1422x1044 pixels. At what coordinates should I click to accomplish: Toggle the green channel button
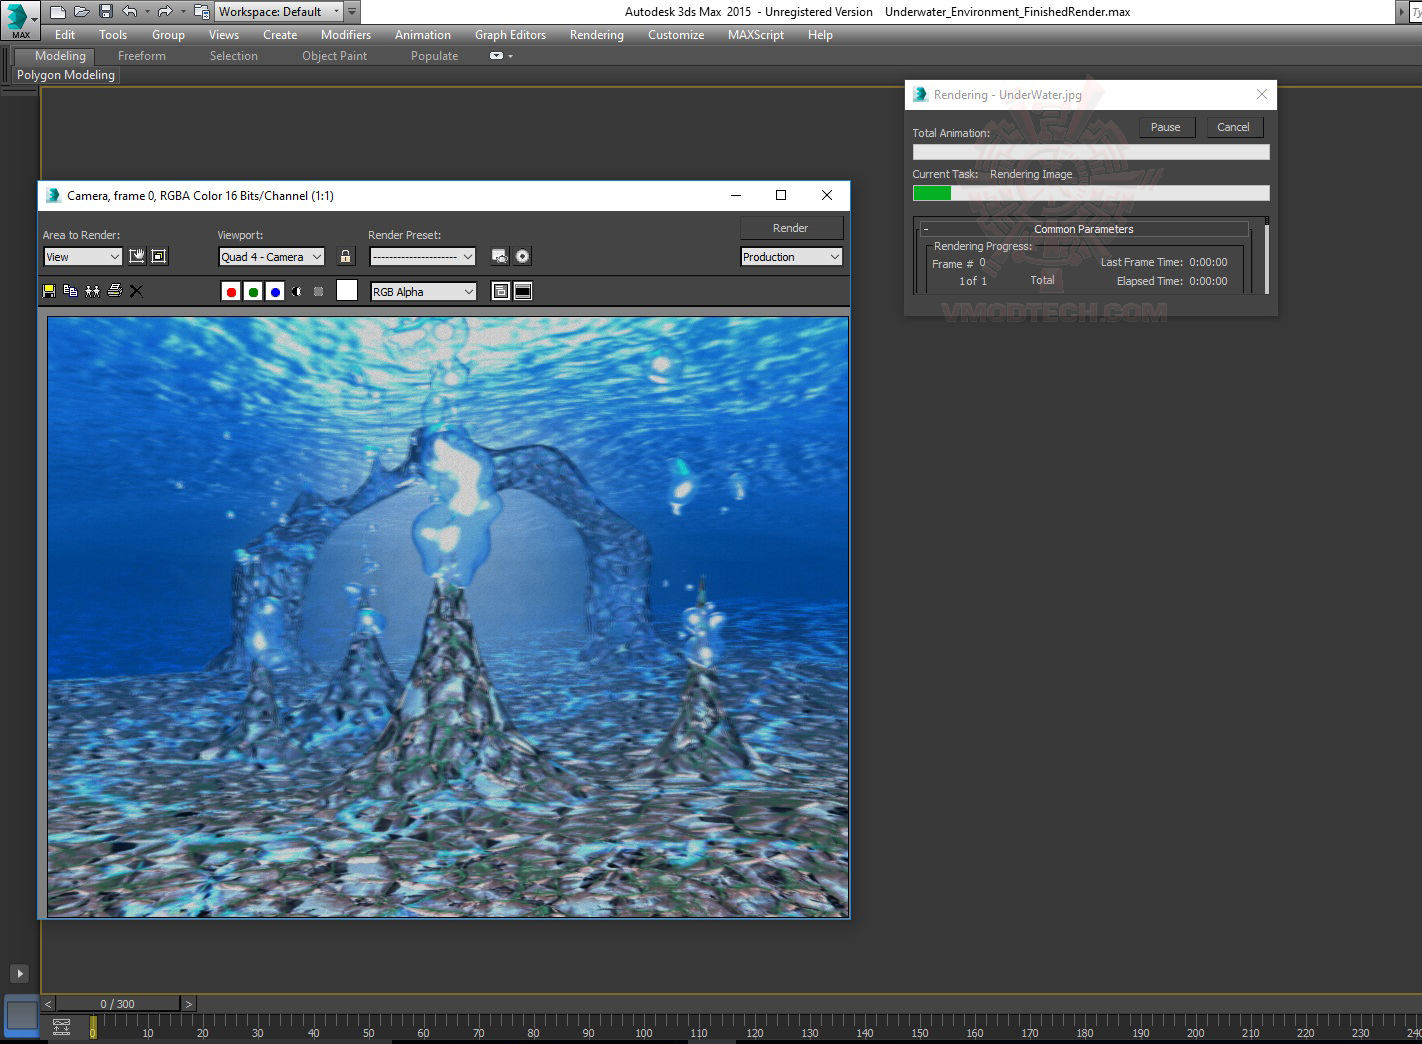253,292
